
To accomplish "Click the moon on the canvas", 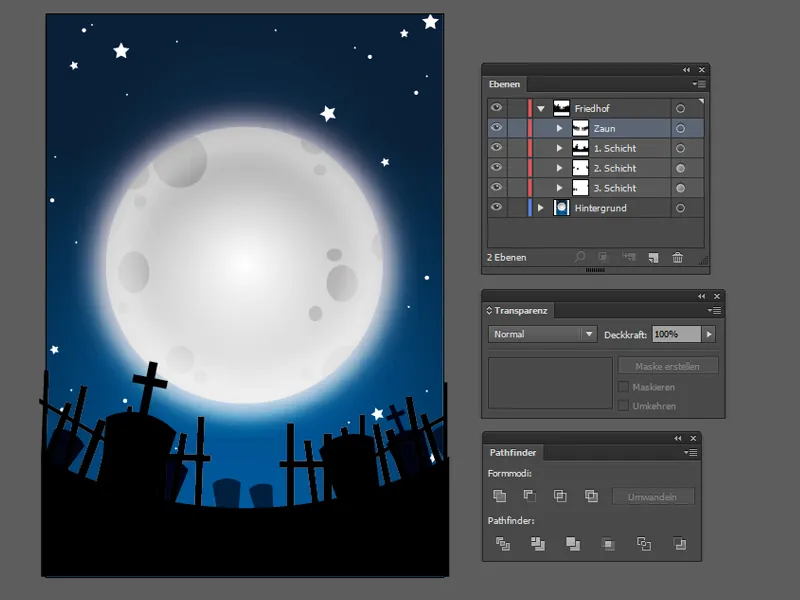I will coord(244,265).
